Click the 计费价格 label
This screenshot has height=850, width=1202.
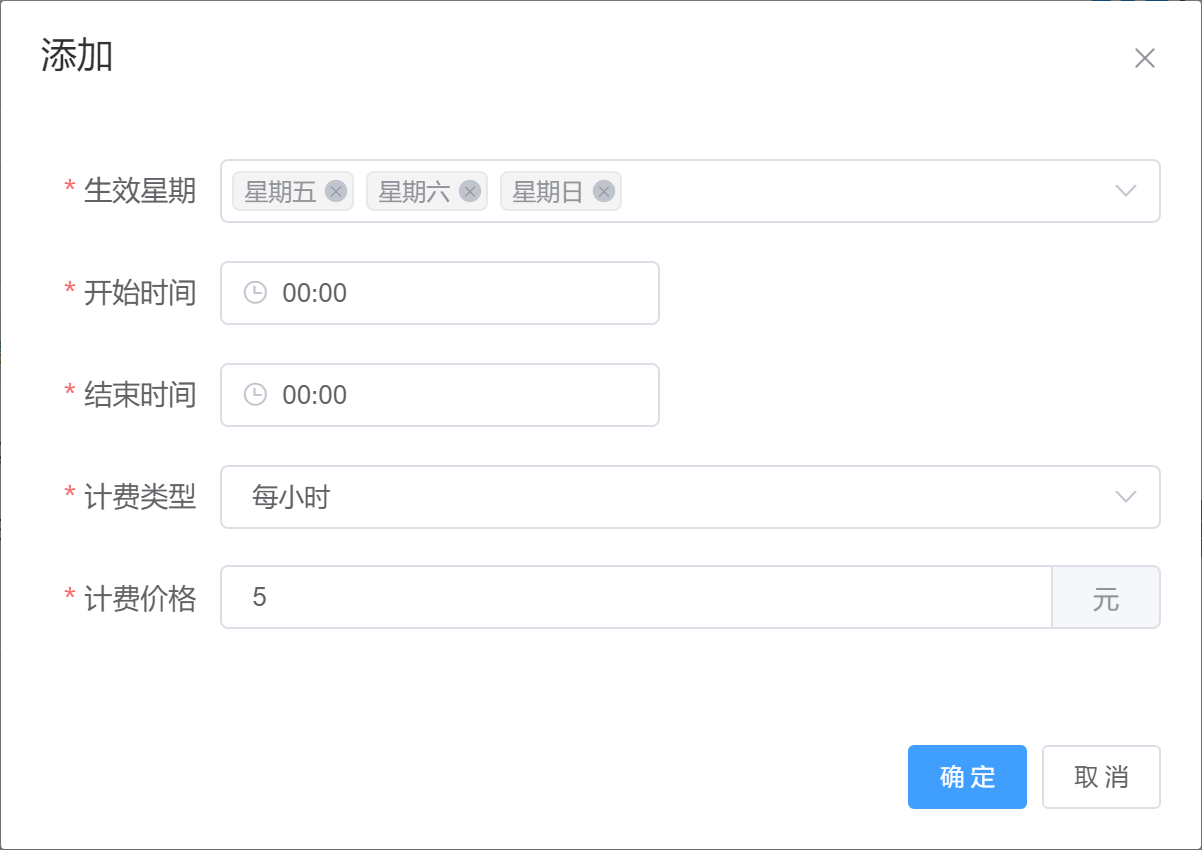(x=140, y=598)
